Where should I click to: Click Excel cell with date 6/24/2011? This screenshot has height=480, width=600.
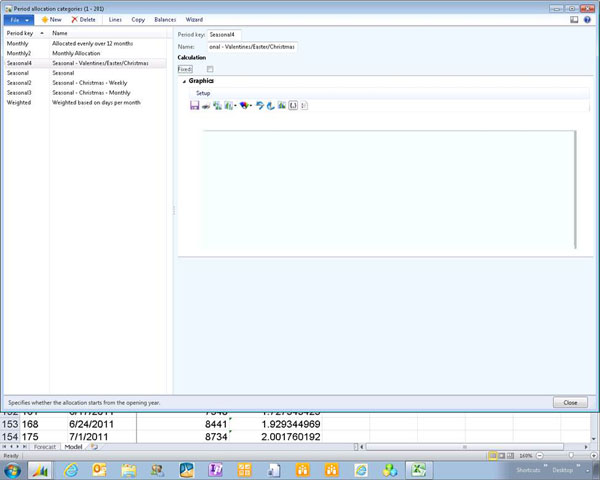[101, 424]
